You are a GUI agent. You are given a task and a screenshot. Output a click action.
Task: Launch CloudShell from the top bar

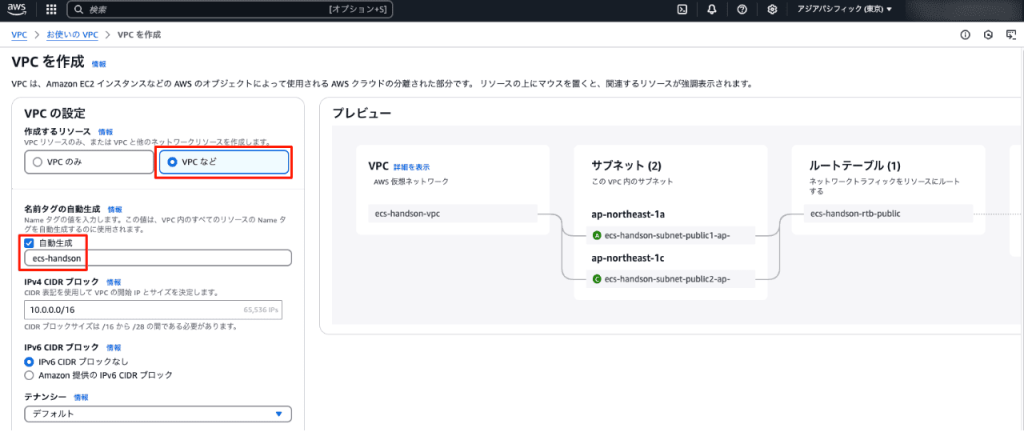click(681, 9)
